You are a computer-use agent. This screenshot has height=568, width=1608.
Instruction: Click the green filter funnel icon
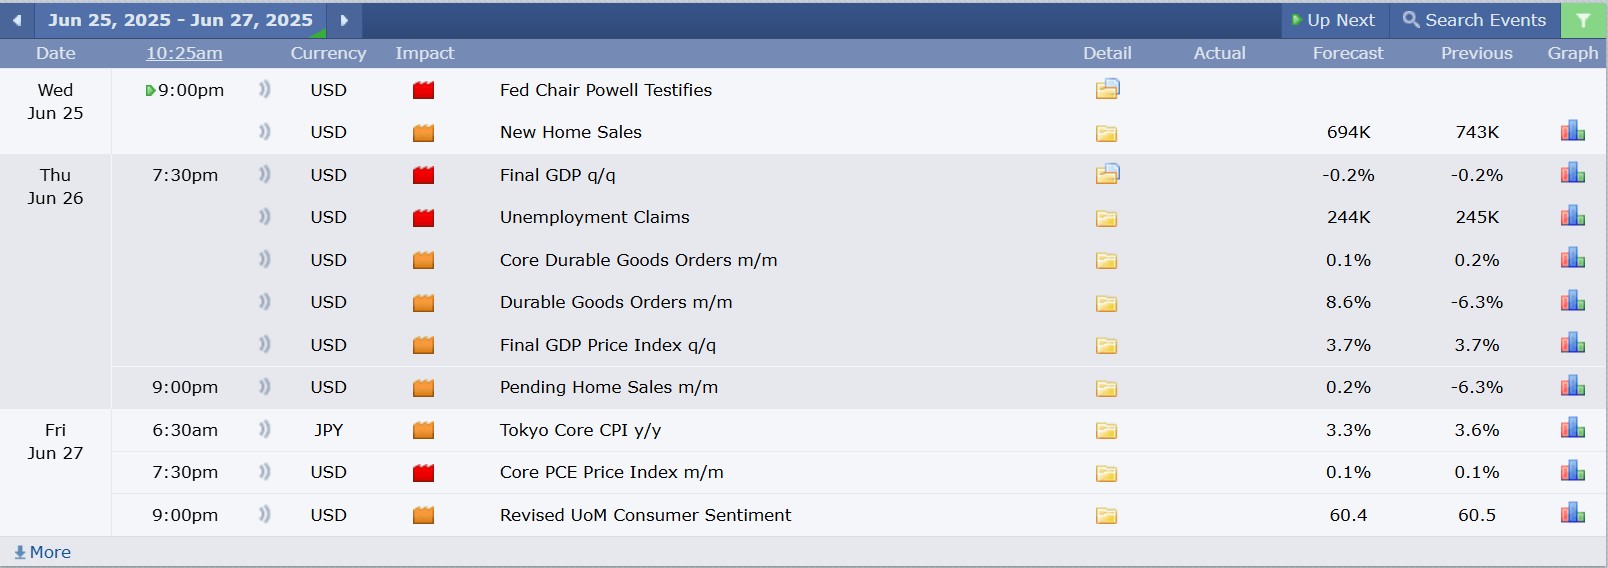(x=1583, y=20)
